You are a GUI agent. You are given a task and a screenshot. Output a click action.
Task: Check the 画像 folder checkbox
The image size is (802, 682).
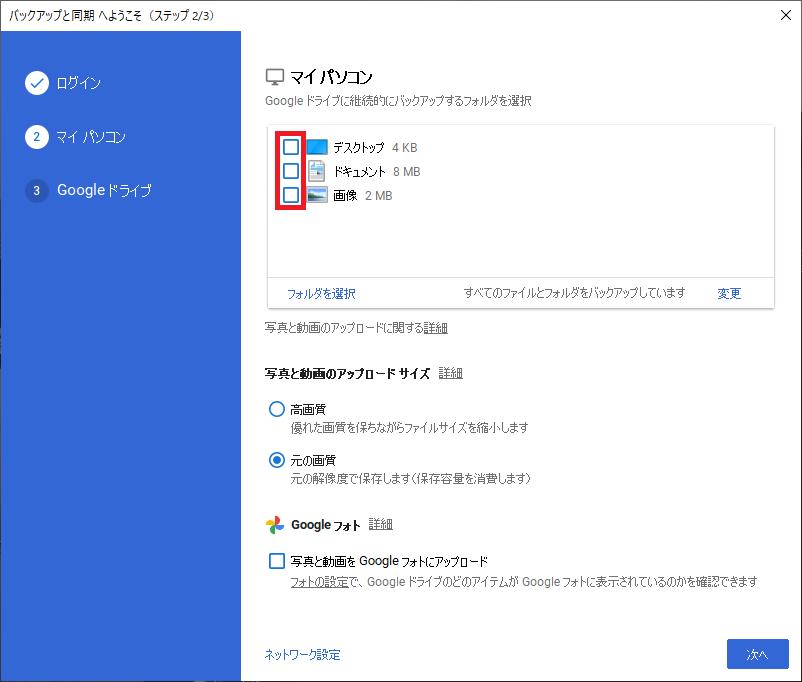291,195
